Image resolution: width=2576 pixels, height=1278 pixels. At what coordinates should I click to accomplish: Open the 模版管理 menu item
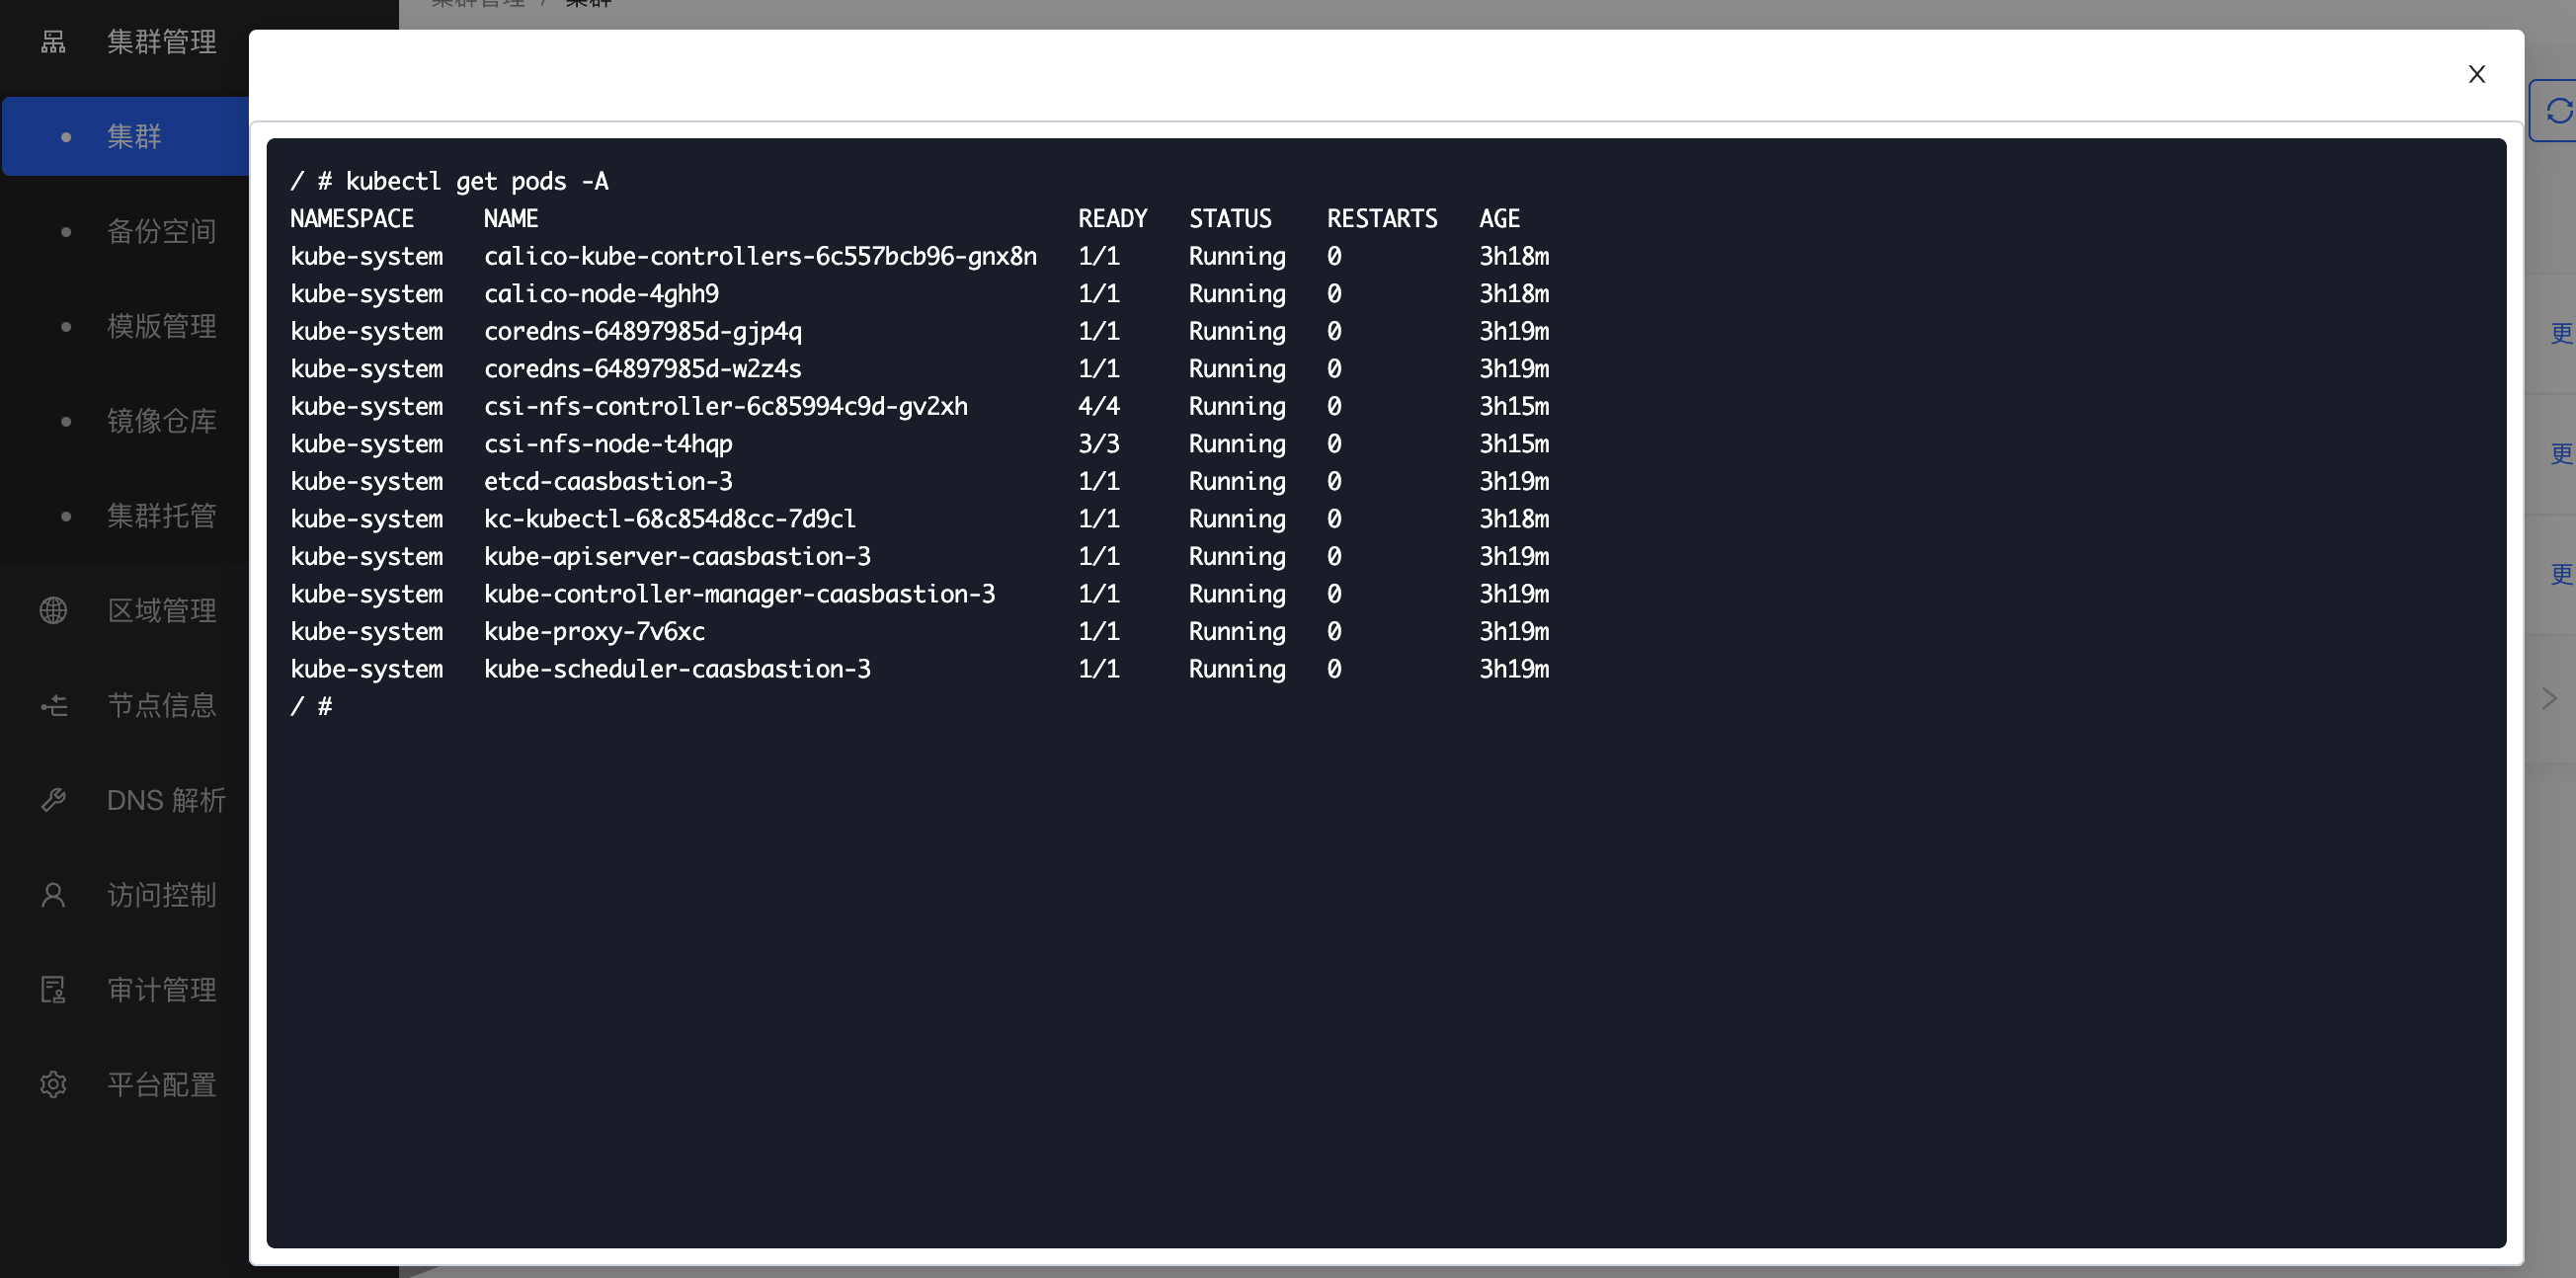tap(161, 326)
